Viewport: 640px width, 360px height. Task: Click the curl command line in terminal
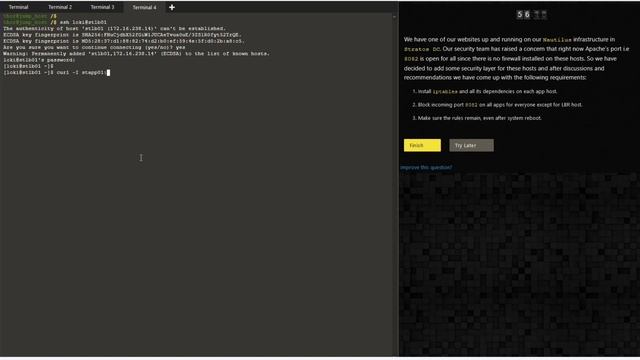coord(57,72)
